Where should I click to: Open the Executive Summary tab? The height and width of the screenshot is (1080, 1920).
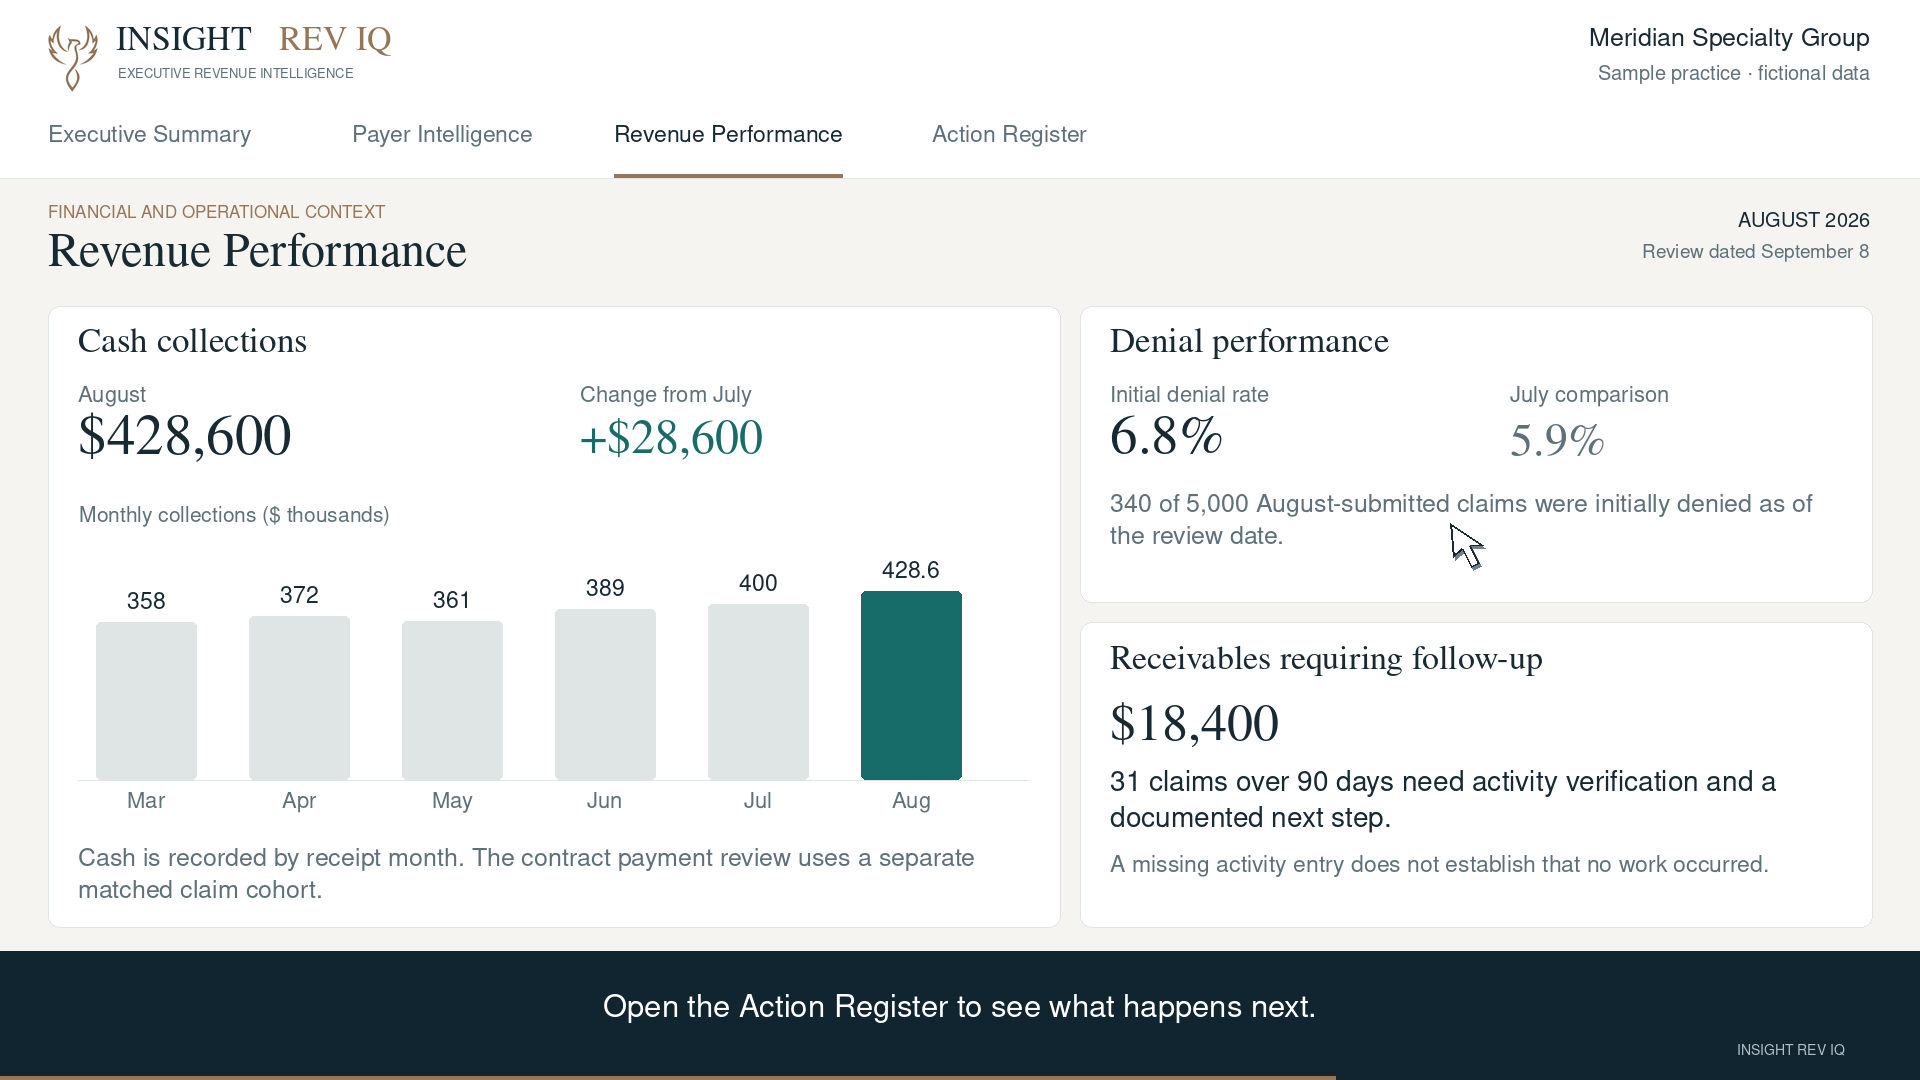(x=149, y=134)
